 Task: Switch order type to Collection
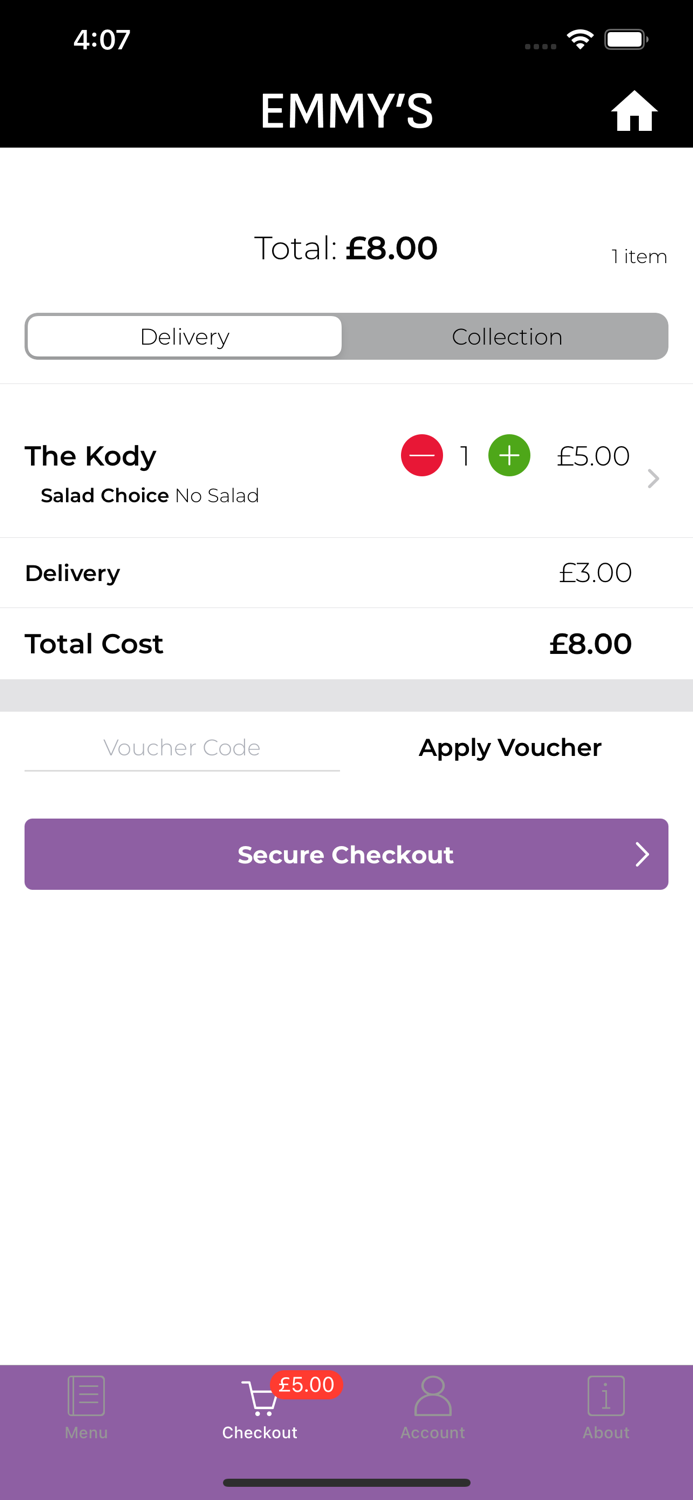tap(506, 337)
